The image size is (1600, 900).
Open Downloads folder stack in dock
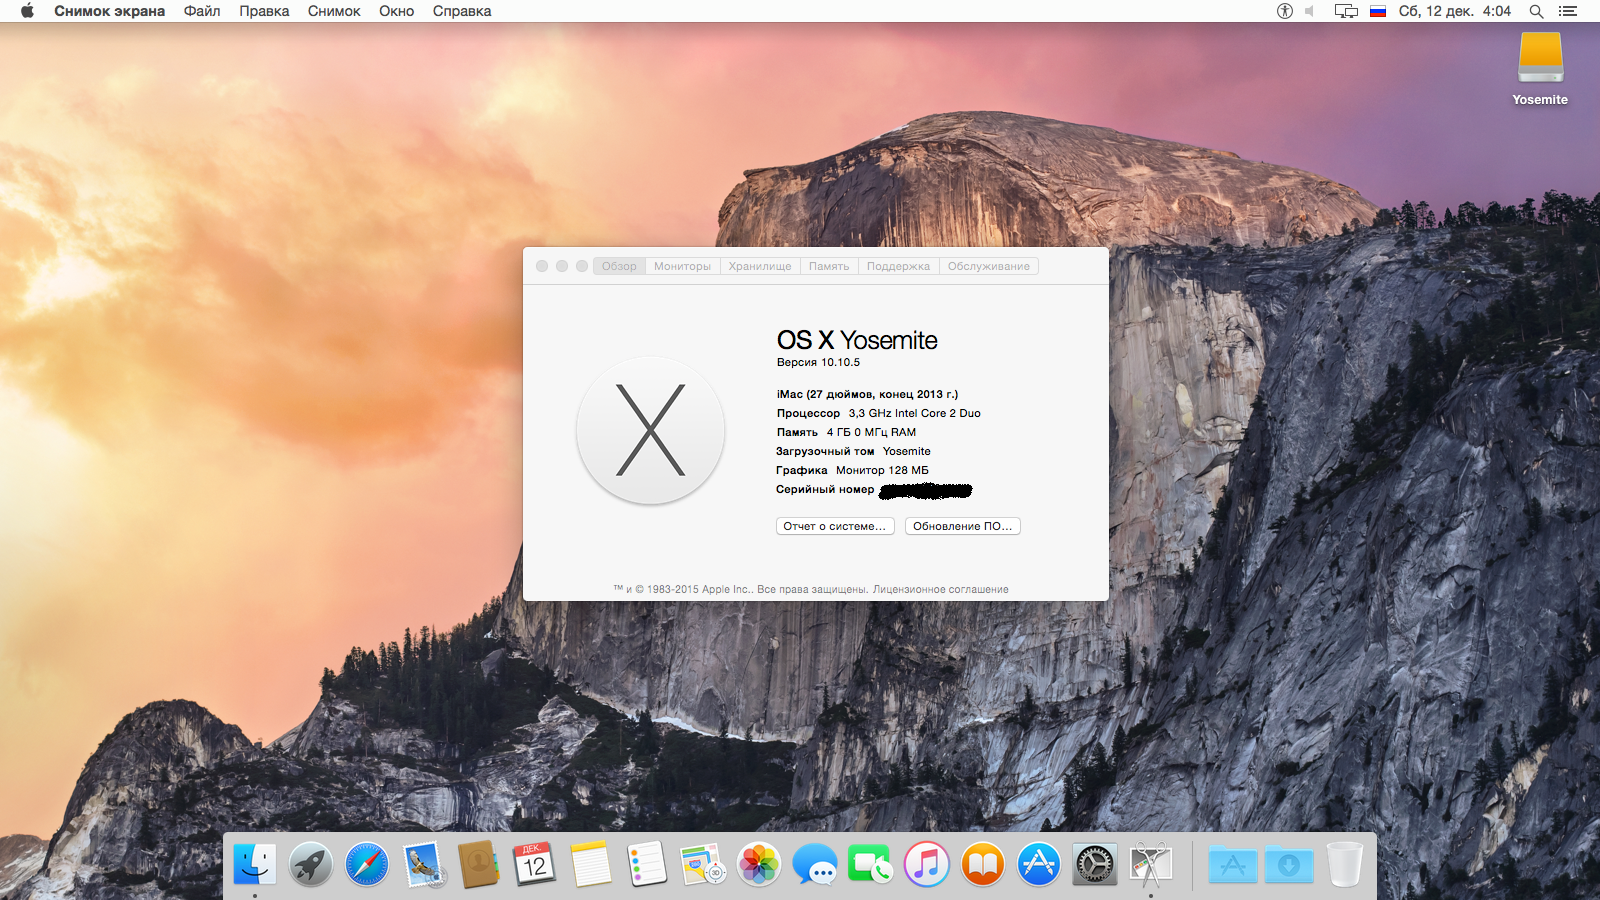1289,864
